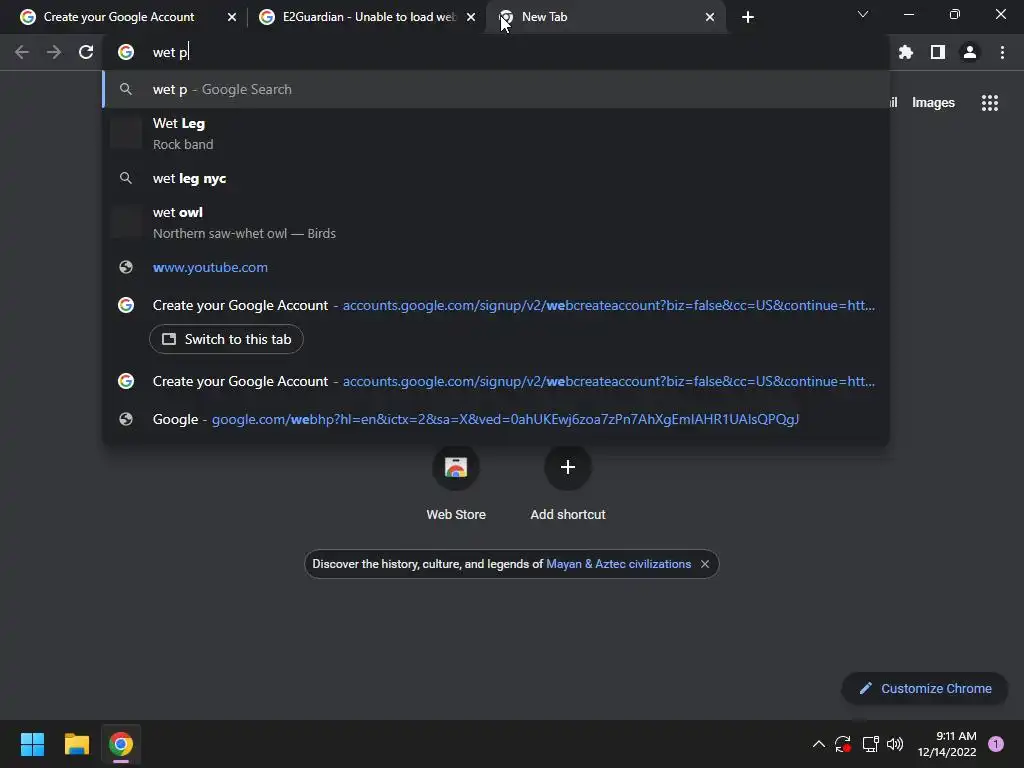Open the network tray icon

coord(870,744)
